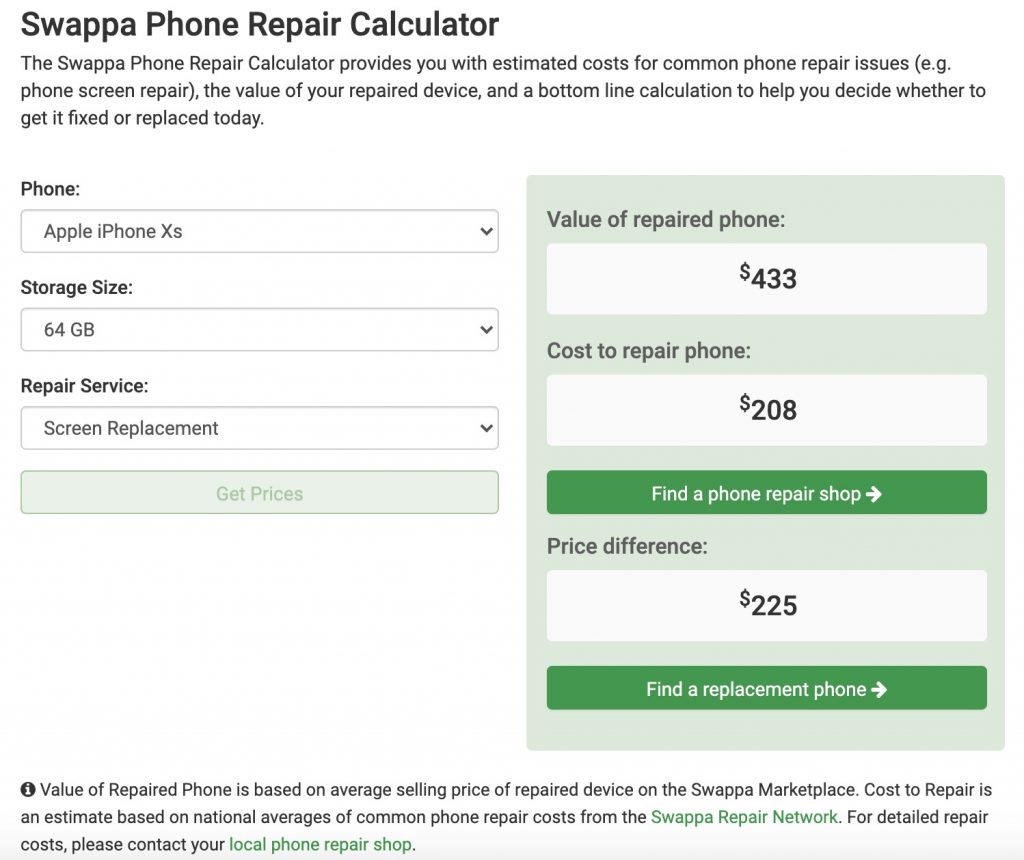Viewport: 1024px width, 860px height.
Task: Click the Swappa Phone Repair Calculator heading
Action: click(259, 25)
